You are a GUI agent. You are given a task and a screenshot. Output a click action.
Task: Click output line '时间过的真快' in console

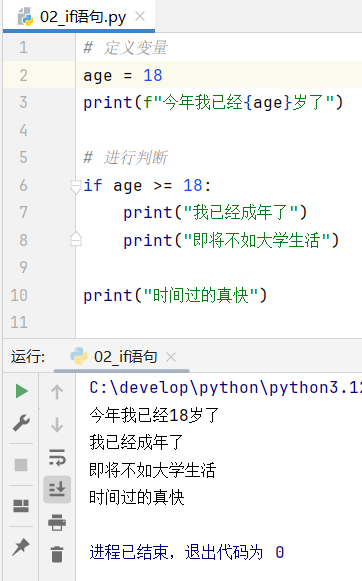pos(137,497)
